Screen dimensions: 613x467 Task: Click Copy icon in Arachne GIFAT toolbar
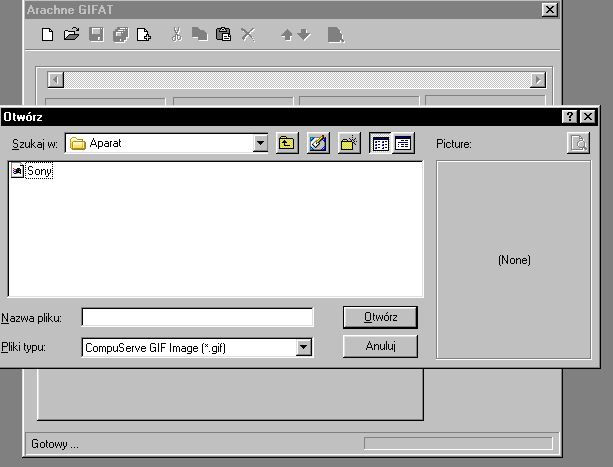(200, 34)
